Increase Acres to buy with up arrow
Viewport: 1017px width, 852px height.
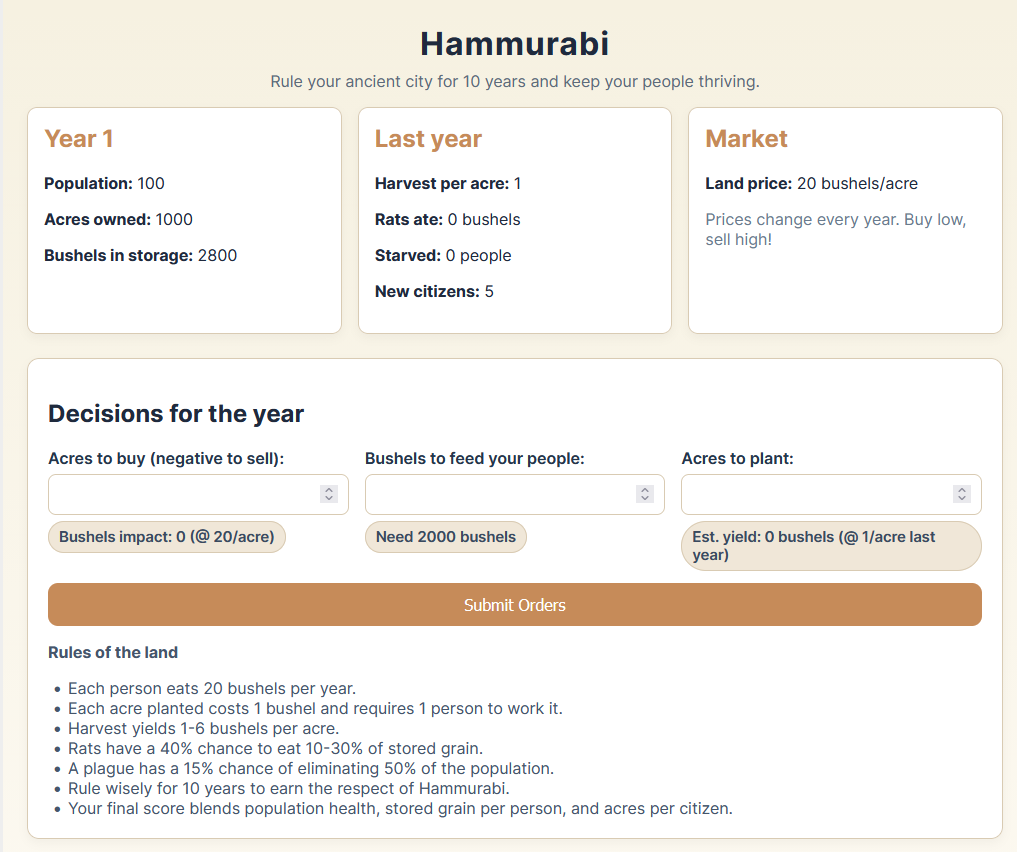(x=329, y=490)
